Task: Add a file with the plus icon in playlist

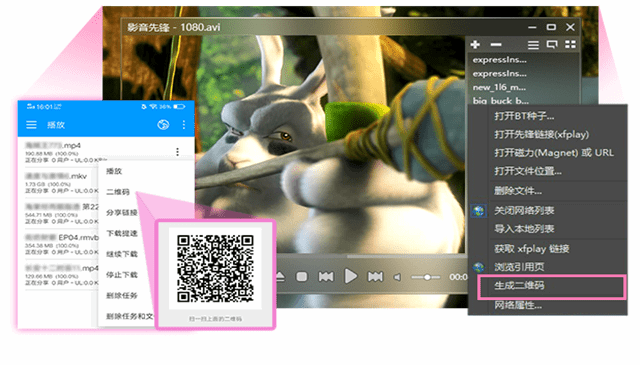Action: coord(475,45)
